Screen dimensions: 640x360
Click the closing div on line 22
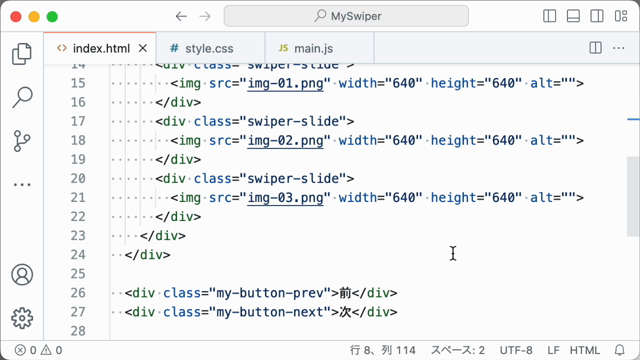click(x=178, y=216)
